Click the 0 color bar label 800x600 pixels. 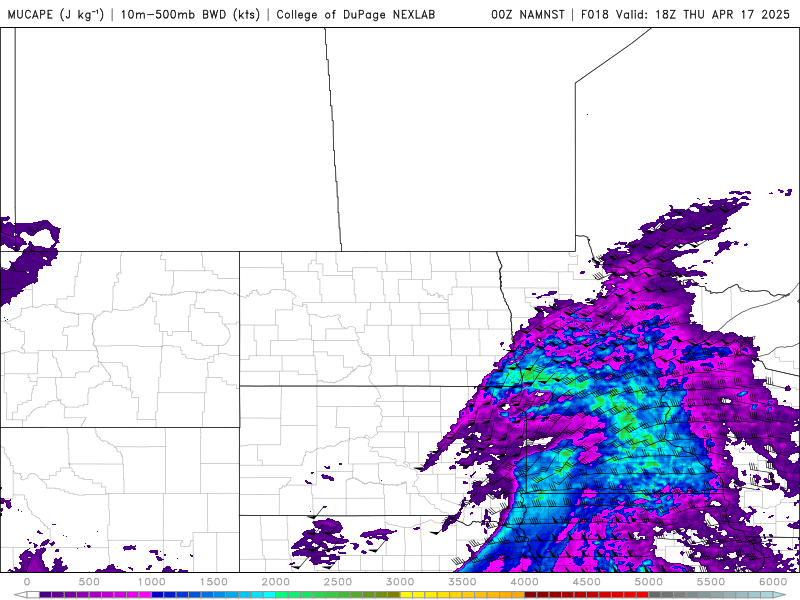pos(27,582)
